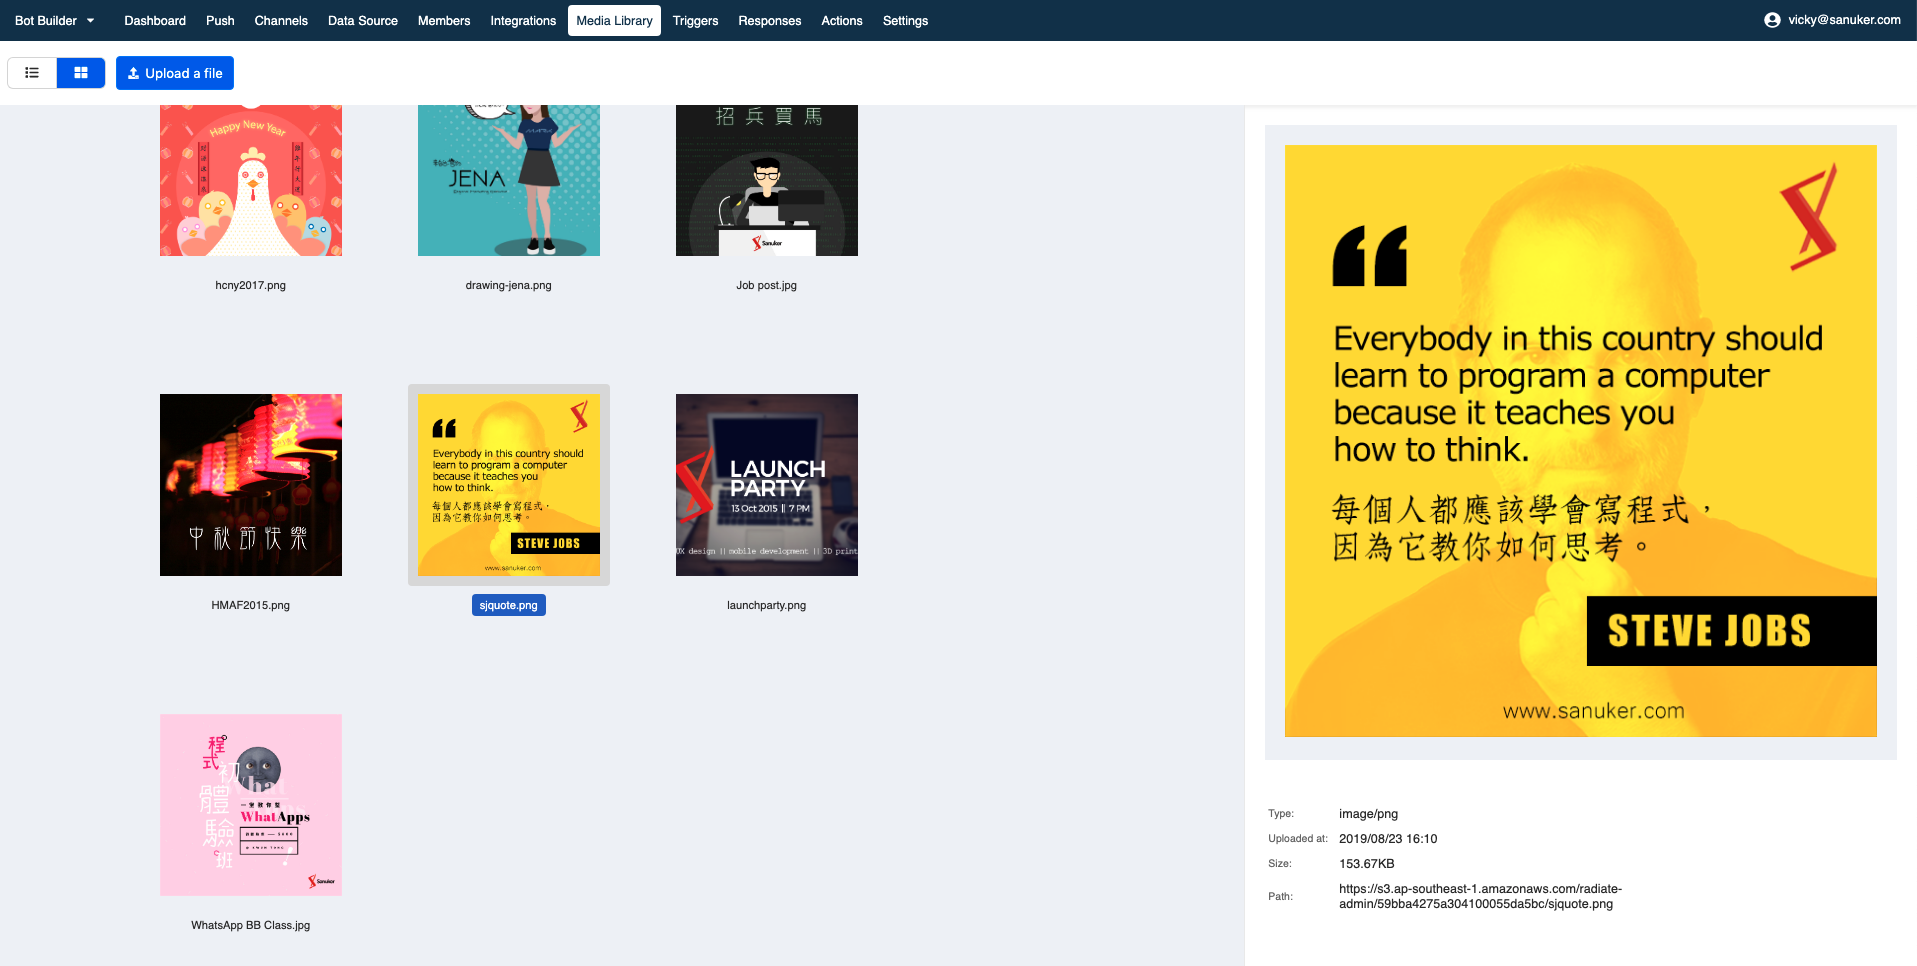The width and height of the screenshot is (1917, 966).
Task: Open the Members page
Action: tap(444, 20)
